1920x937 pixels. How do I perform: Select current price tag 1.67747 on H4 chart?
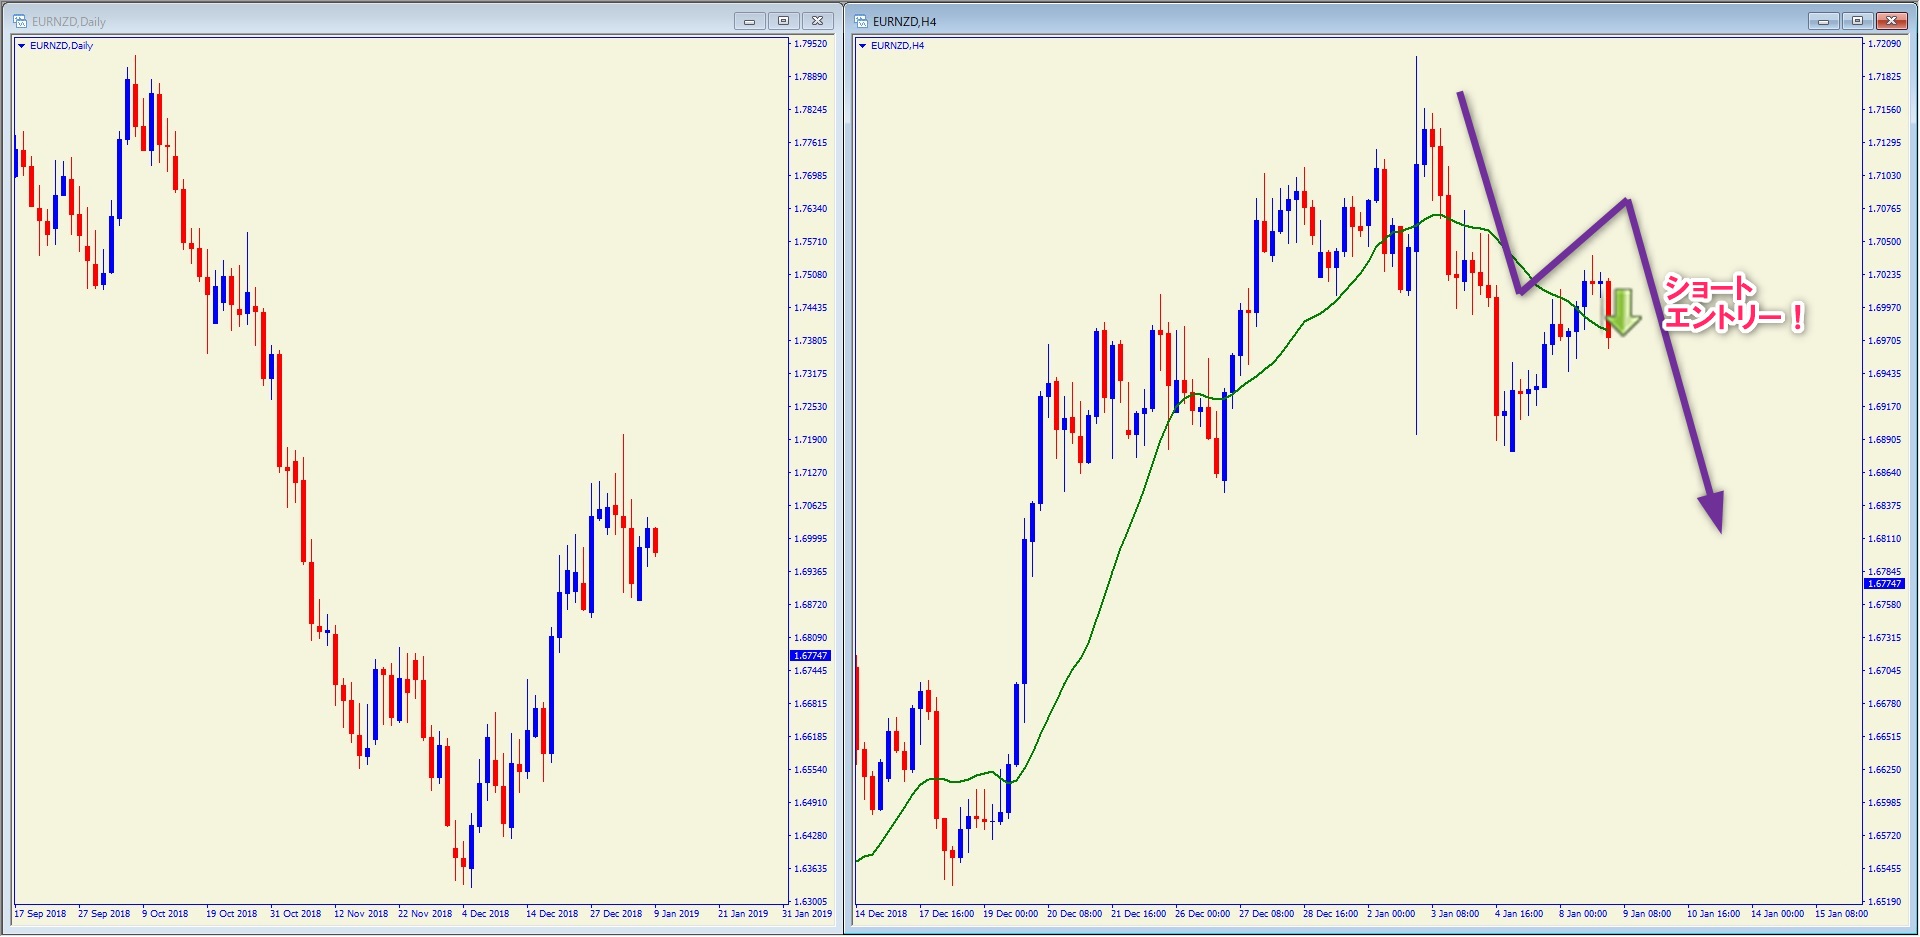point(1885,584)
